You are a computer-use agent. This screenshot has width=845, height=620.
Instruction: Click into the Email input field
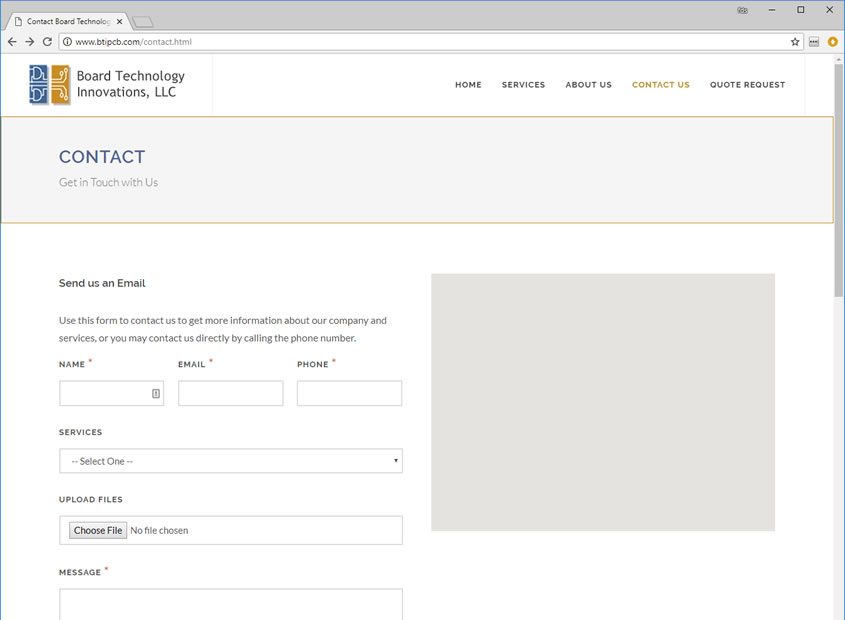[x=230, y=394]
